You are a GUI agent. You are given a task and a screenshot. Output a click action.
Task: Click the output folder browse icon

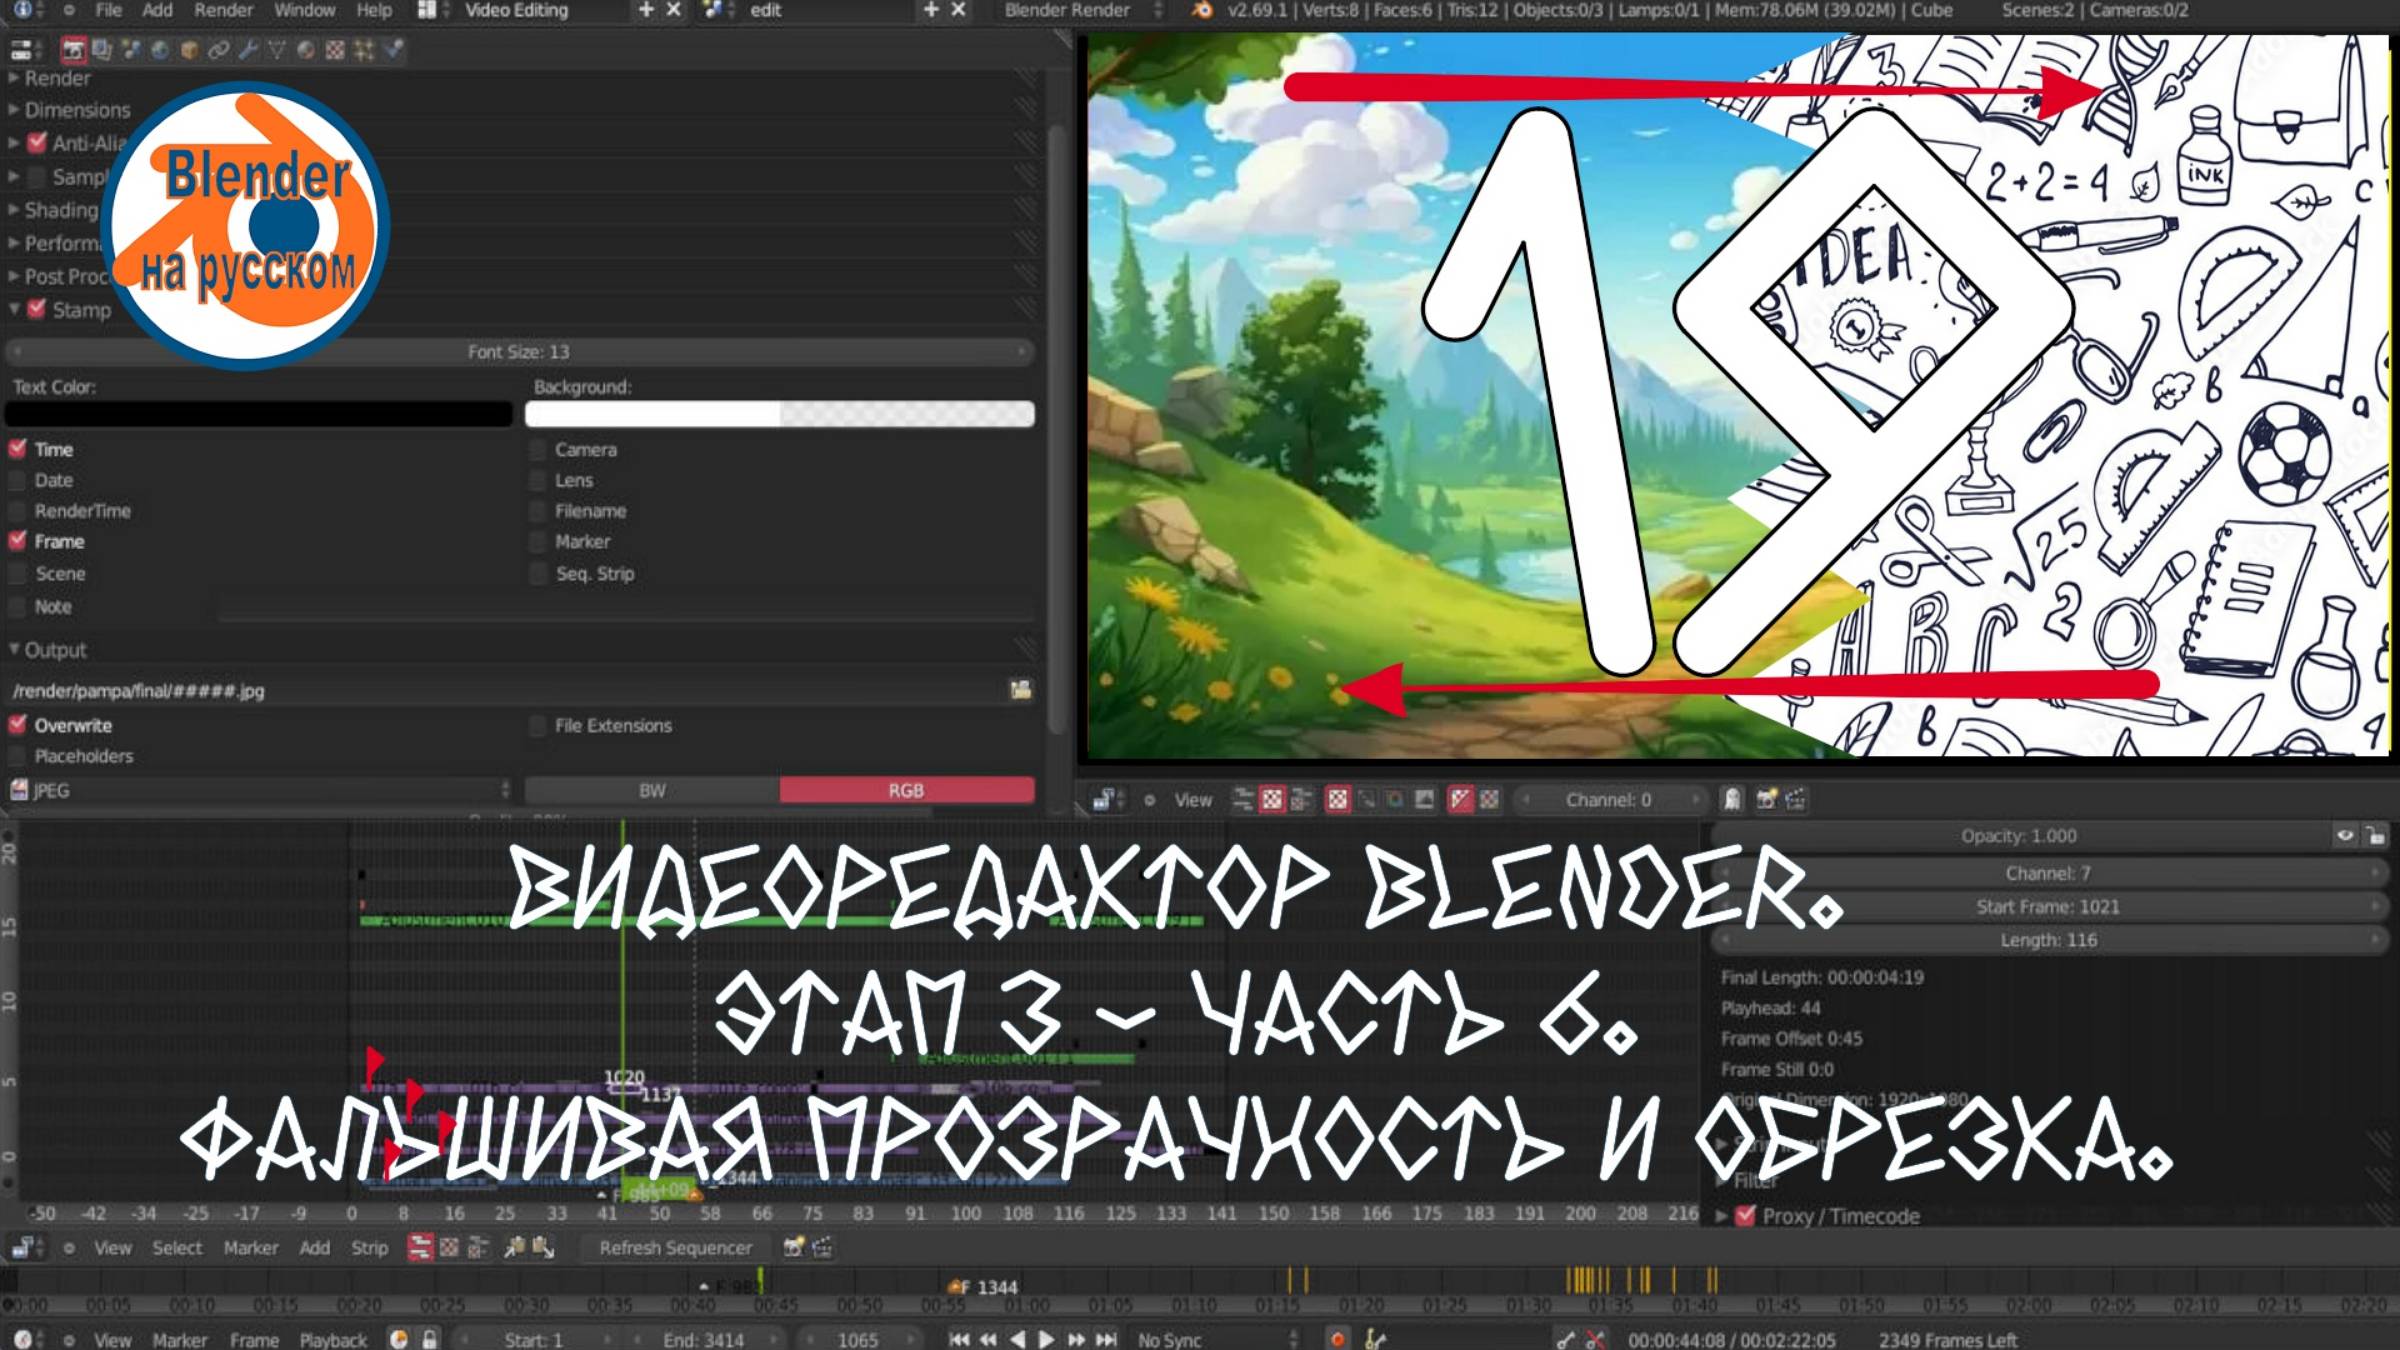pyautogui.click(x=1020, y=689)
